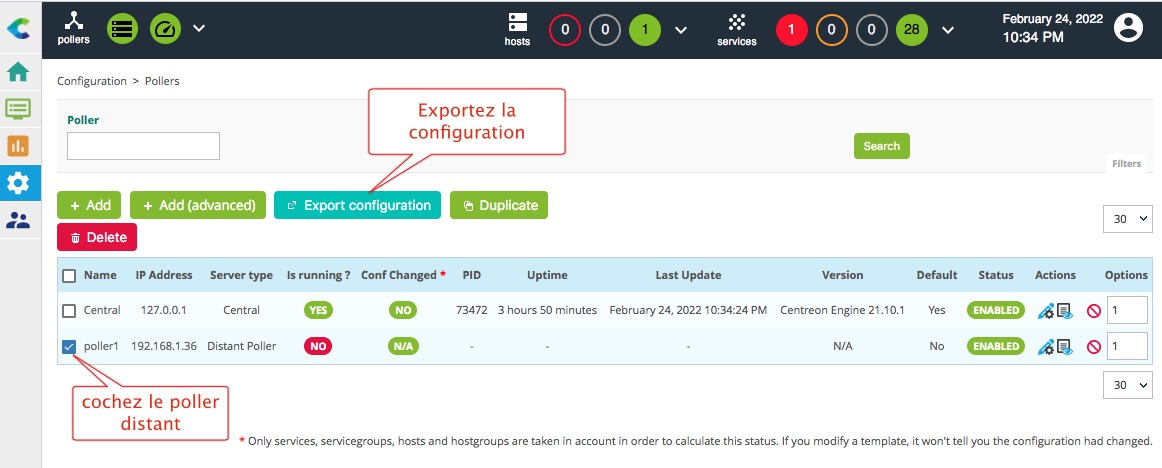
Task: Open the top rows-per-page dropdown
Action: click(1127, 219)
